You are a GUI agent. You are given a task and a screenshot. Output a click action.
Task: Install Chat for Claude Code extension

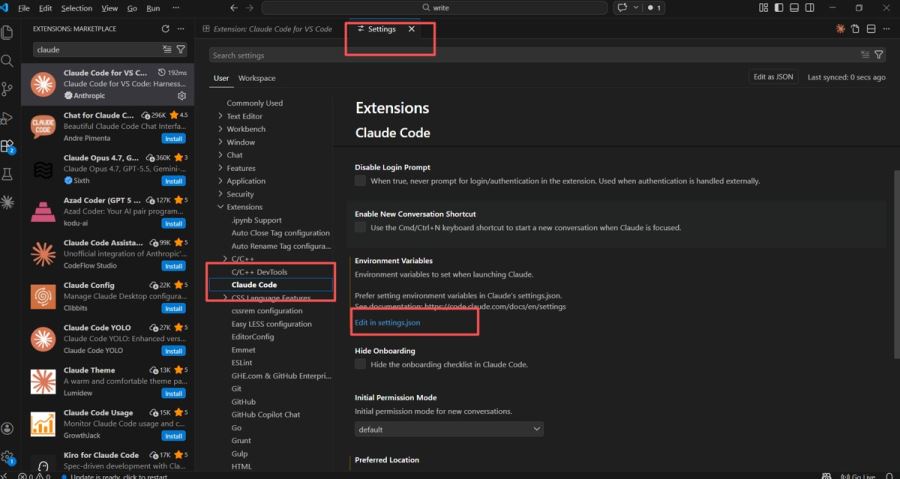click(173, 139)
